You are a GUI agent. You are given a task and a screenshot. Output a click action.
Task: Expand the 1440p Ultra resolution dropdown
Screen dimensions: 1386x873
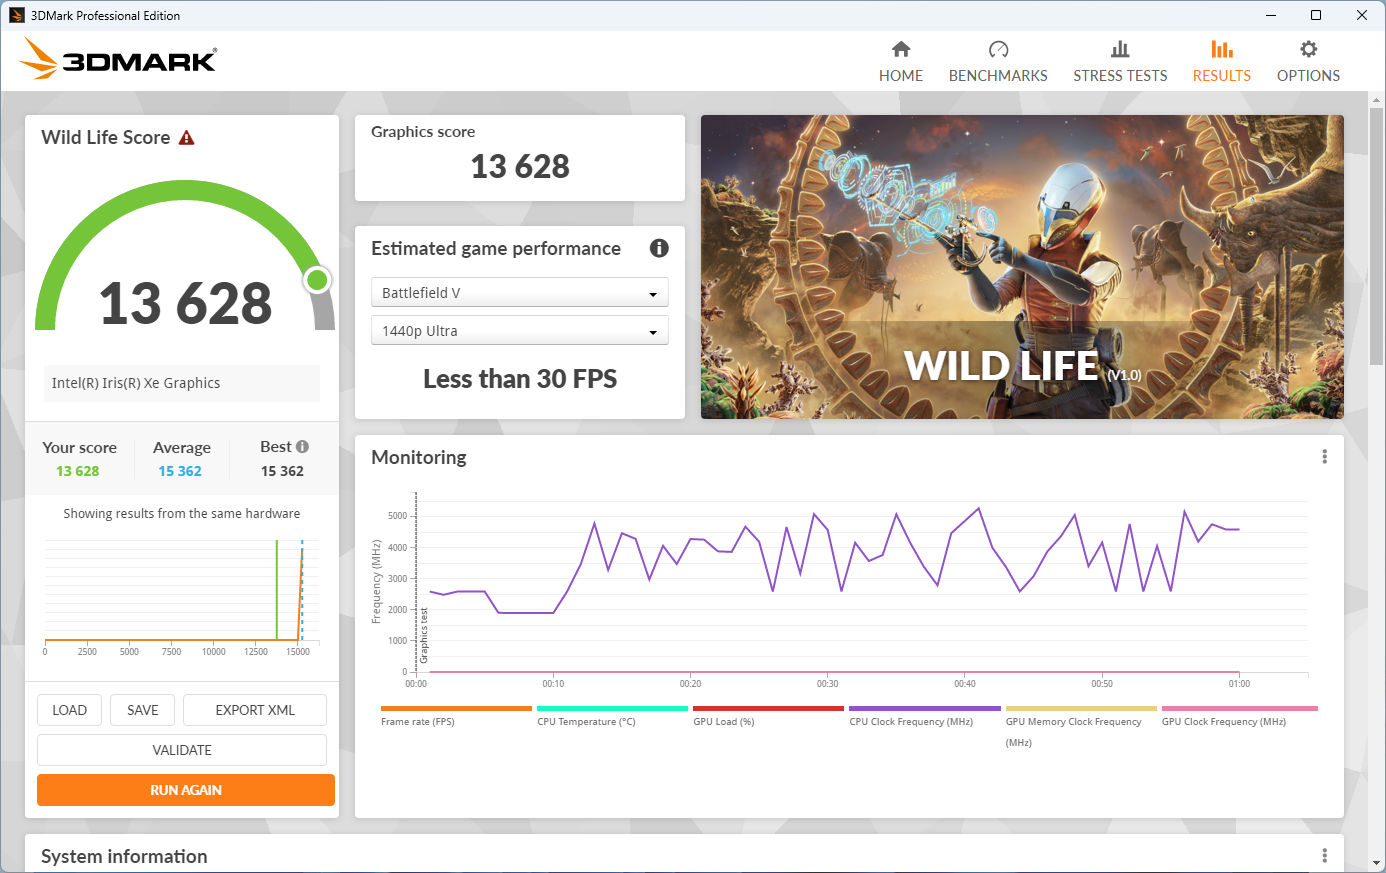click(x=519, y=331)
